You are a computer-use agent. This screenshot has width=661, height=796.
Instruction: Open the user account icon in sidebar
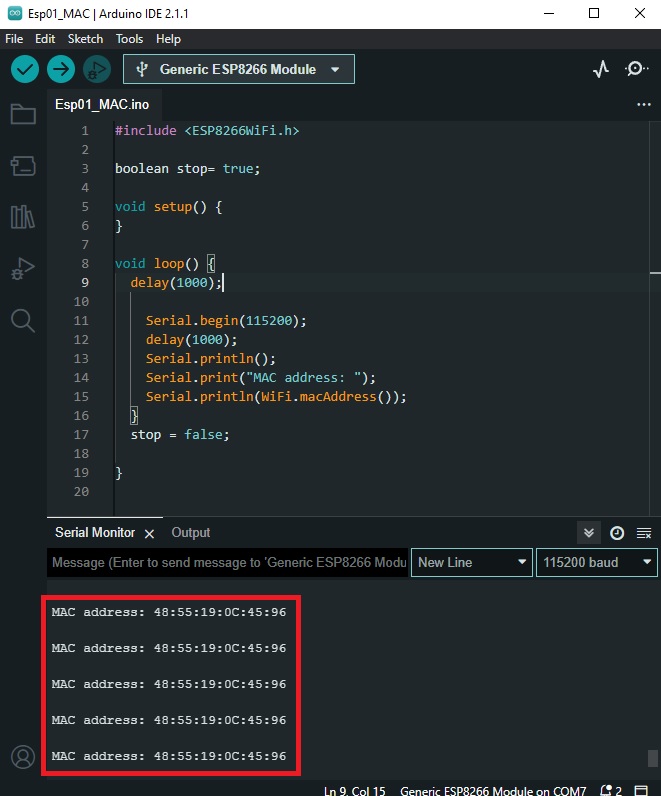point(23,757)
